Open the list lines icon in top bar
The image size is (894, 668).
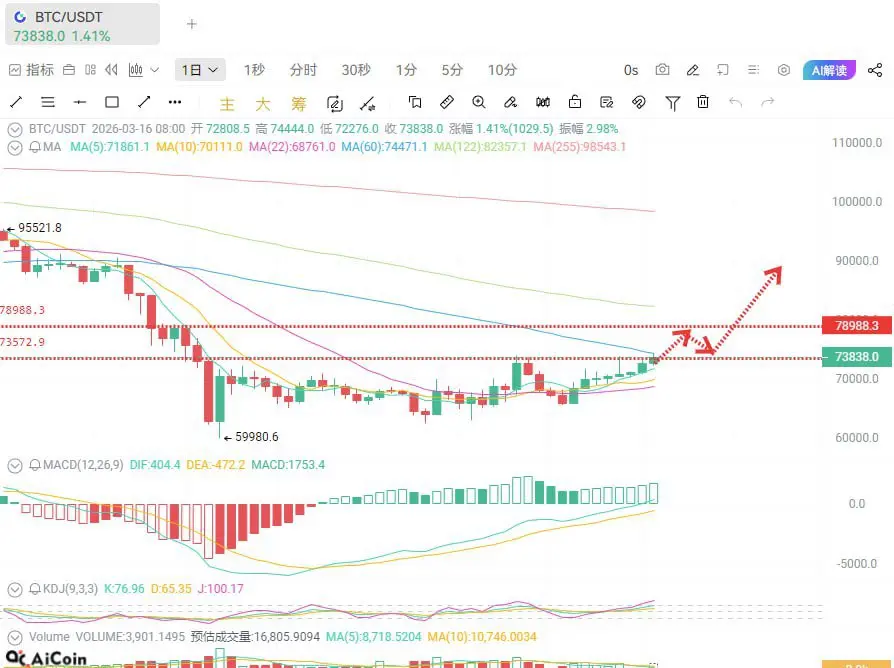[753, 70]
